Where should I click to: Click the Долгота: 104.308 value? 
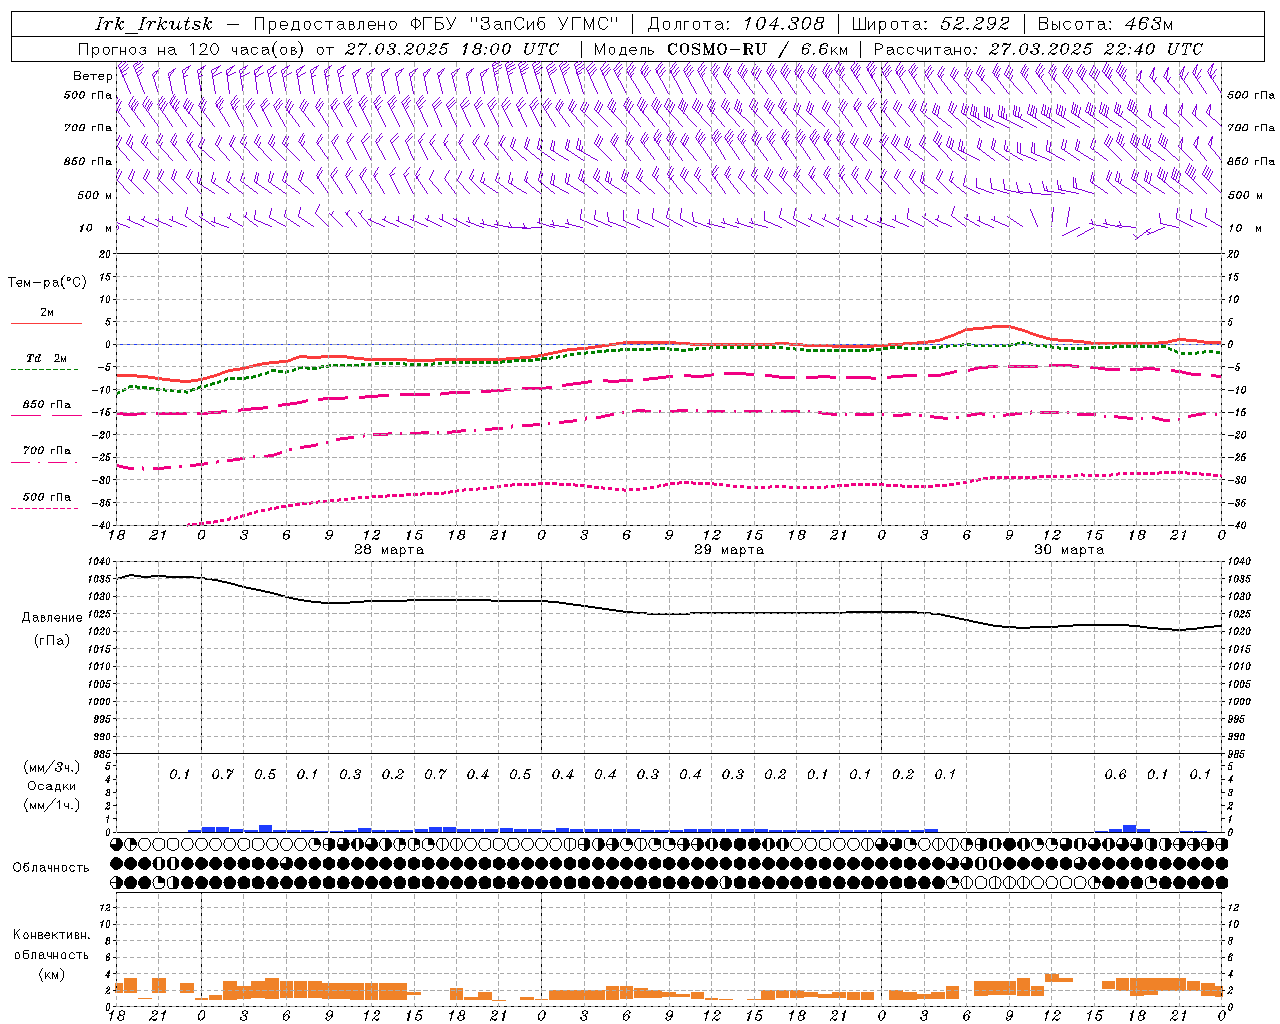(736, 24)
